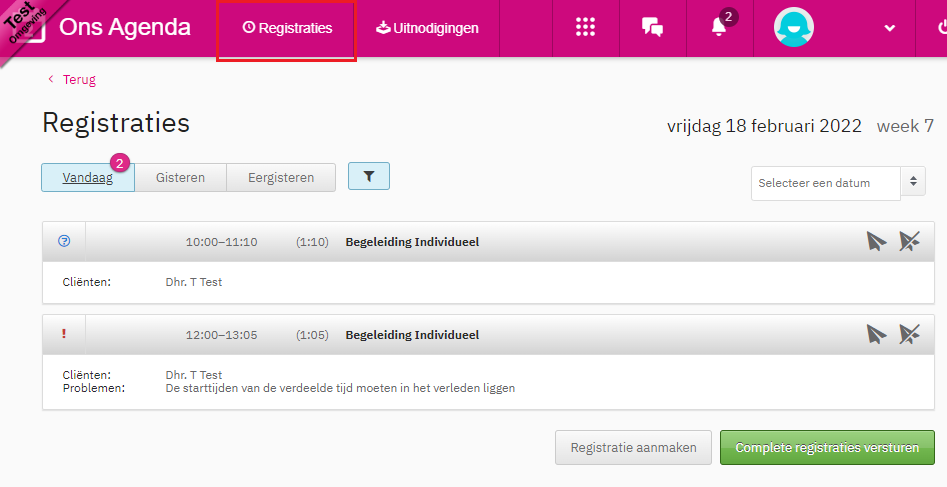Click the power logout icon
This screenshot has height=487, width=947.
point(936,28)
